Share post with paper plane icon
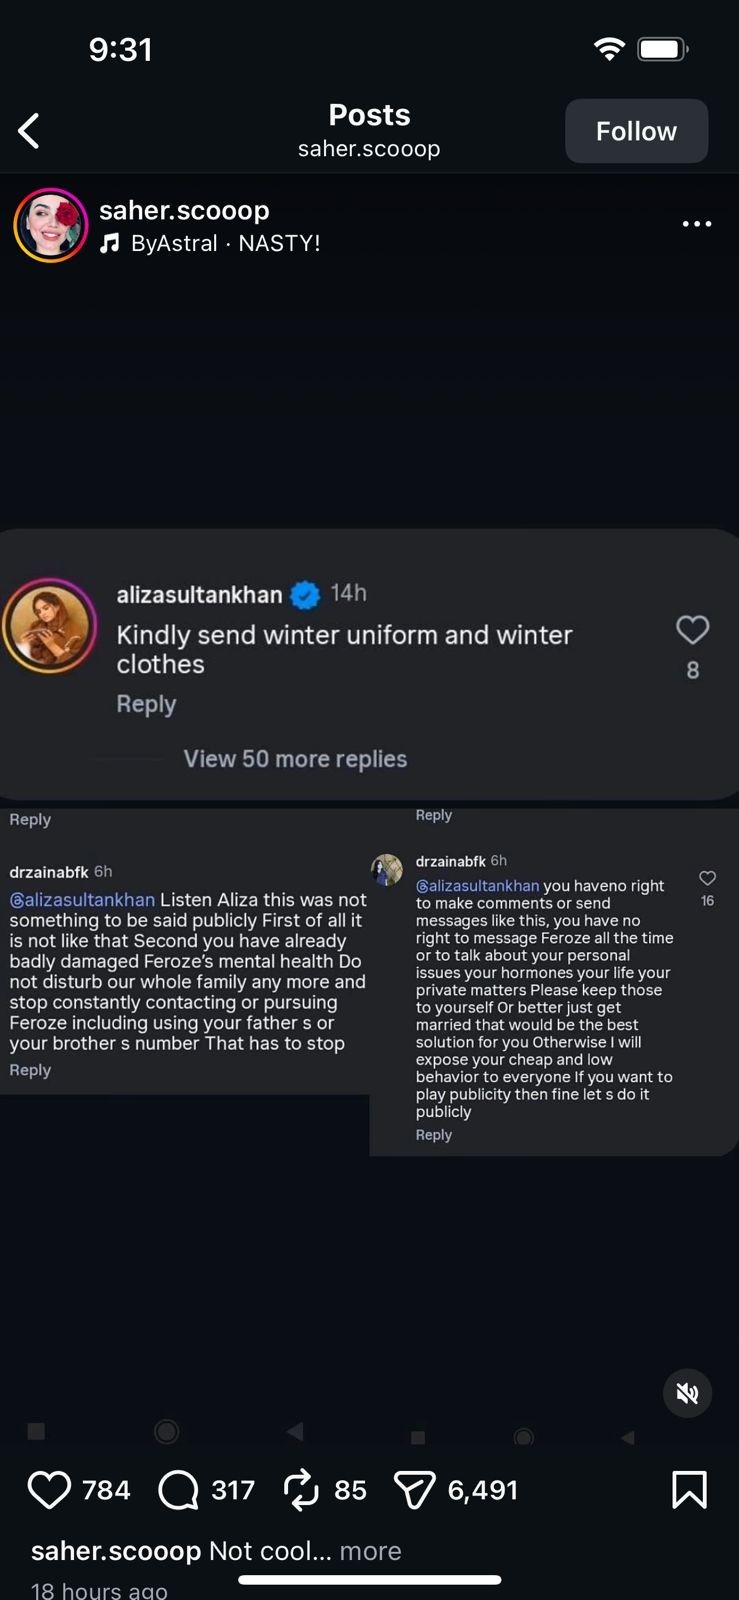Image resolution: width=739 pixels, height=1600 pixels. (x=413, y=1489)
